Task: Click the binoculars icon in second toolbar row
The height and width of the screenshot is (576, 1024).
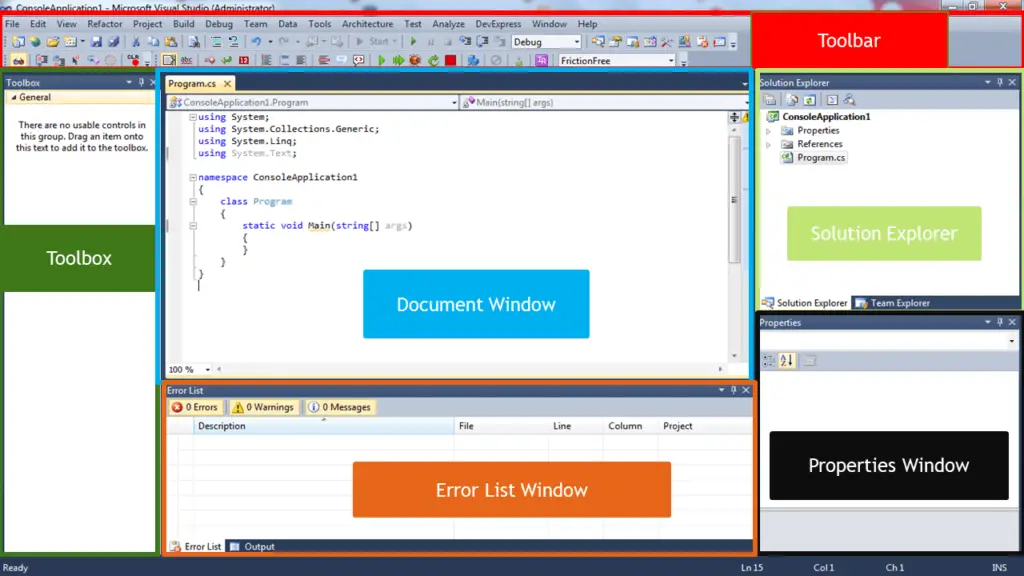Action: click(18, 61)
